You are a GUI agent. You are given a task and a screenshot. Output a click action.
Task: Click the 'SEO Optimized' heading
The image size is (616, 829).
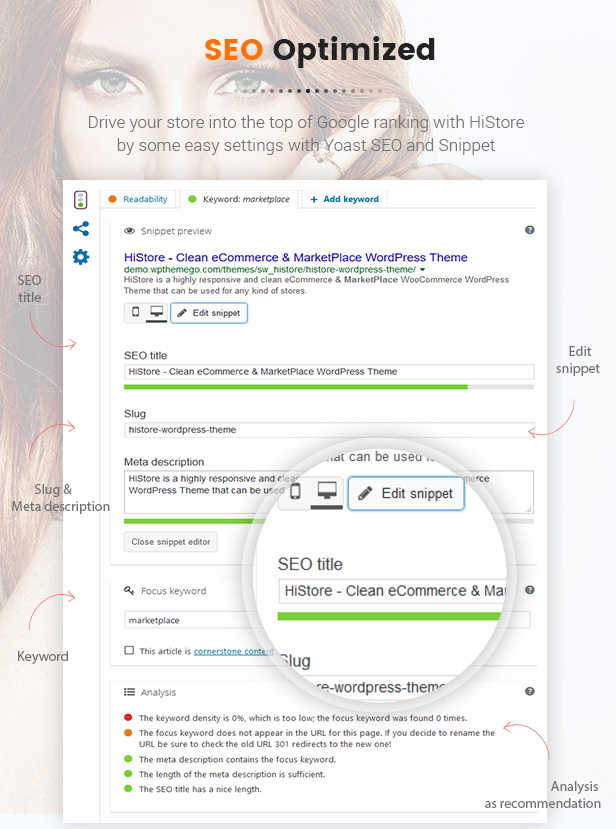coord(320,50)
